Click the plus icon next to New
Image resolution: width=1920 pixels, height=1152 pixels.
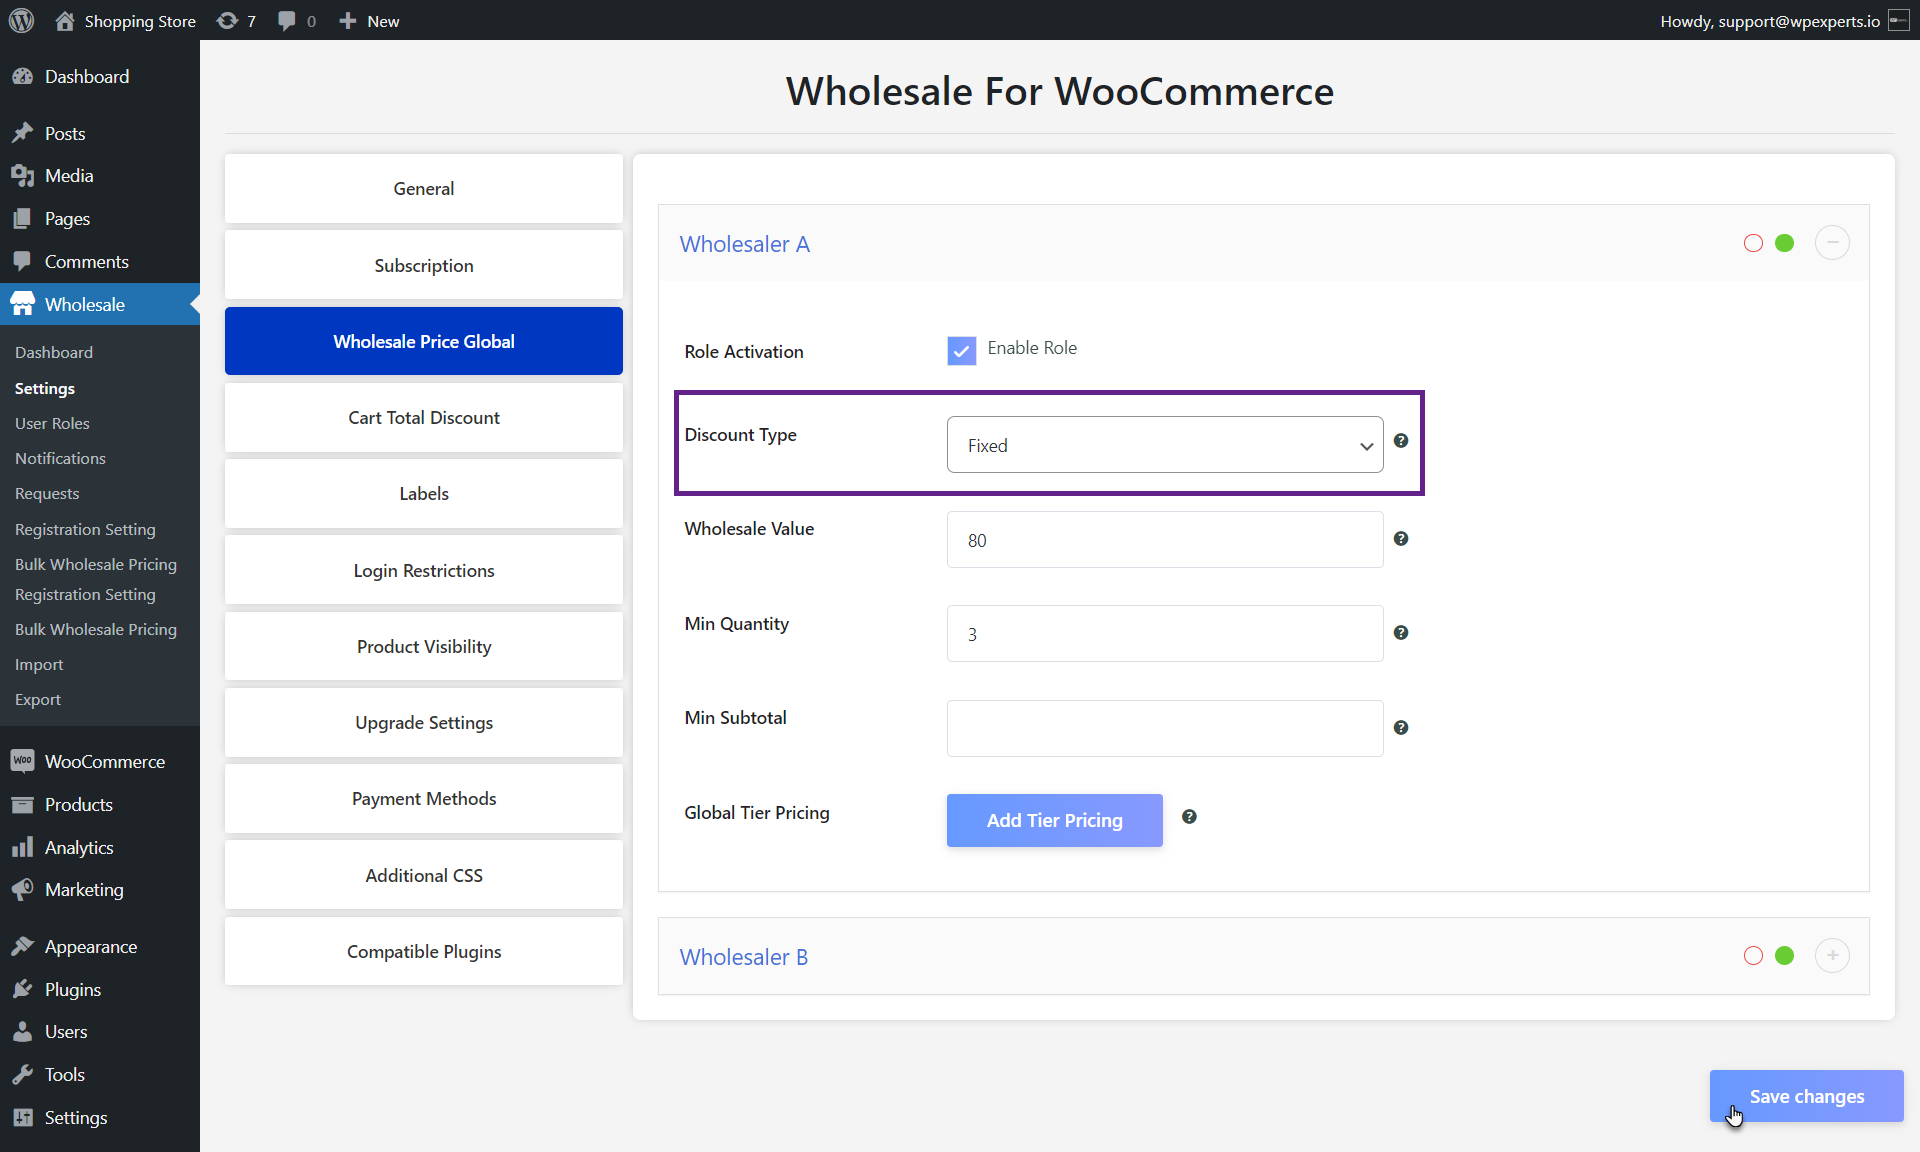[347, 21]
